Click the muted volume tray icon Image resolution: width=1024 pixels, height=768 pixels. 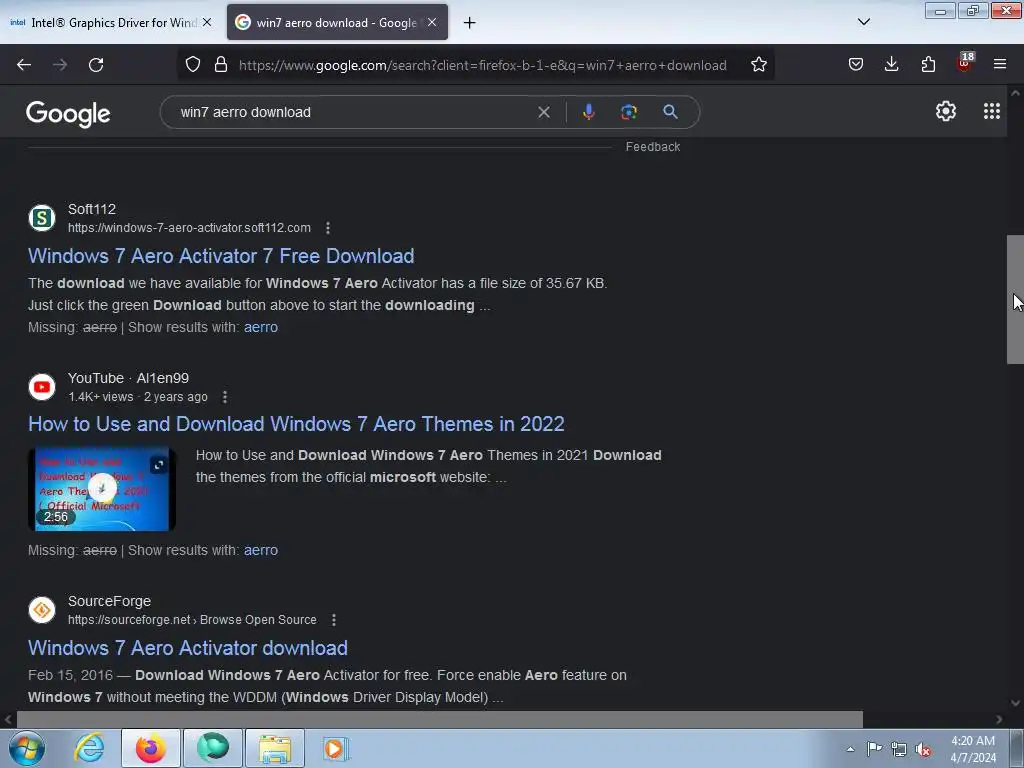[923, 749]
